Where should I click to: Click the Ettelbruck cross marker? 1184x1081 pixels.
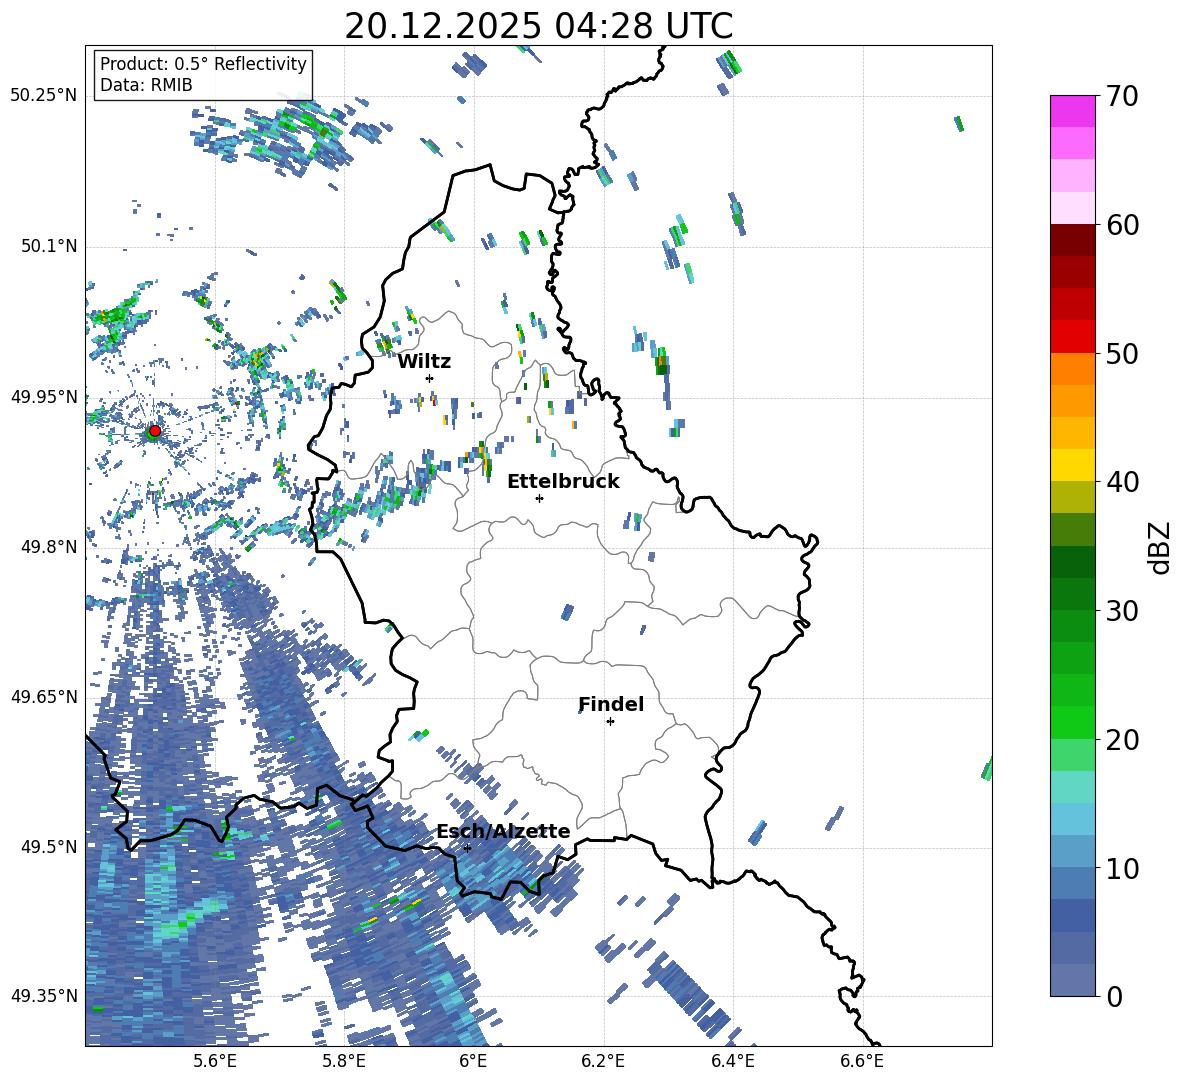(539, 498)
